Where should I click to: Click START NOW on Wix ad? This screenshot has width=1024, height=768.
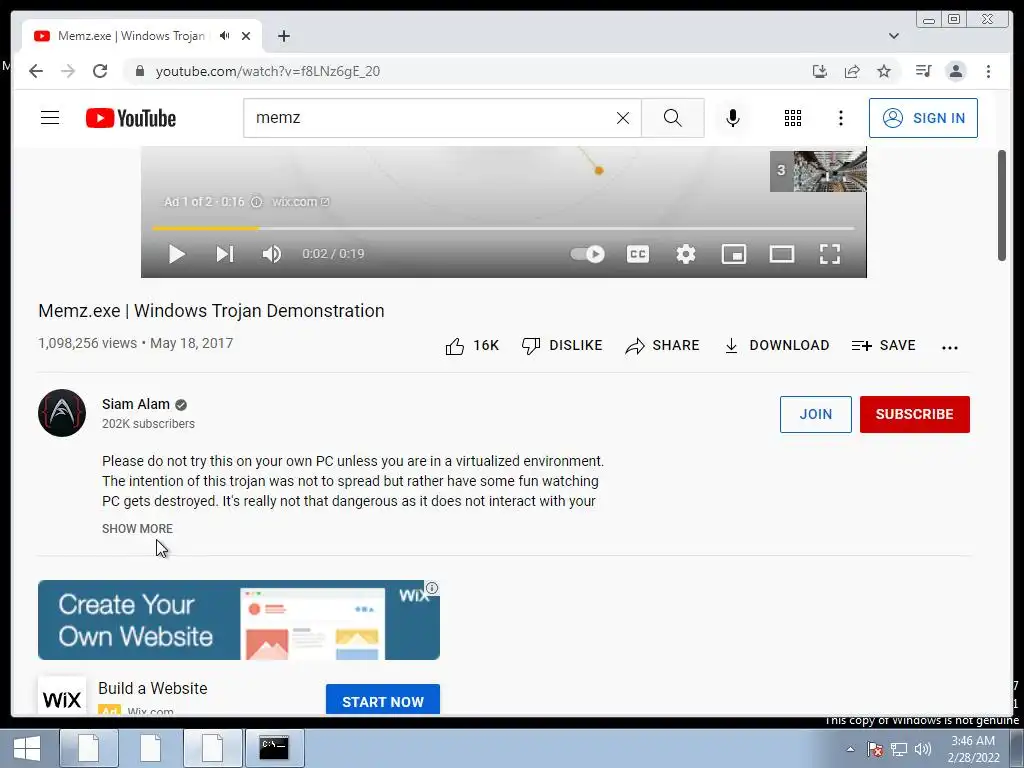(x=383, y=700)
